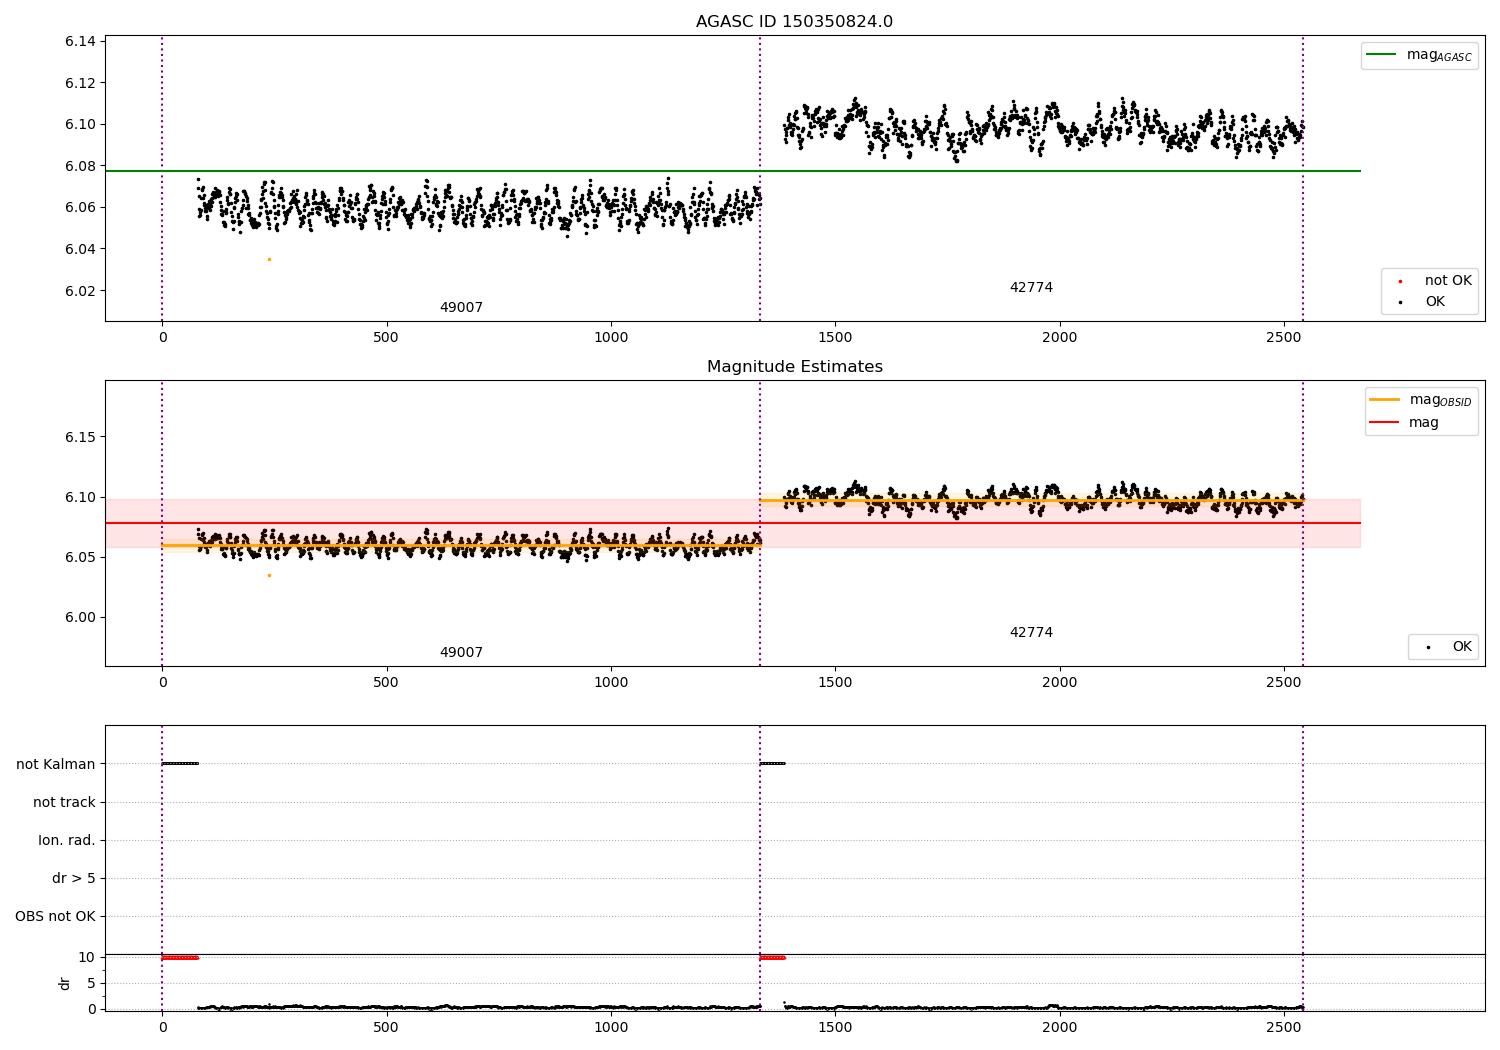Click obsid label 49007 in AGASC ID plot
This screenshot has width=1500, height=1050.
pos(461,308)
